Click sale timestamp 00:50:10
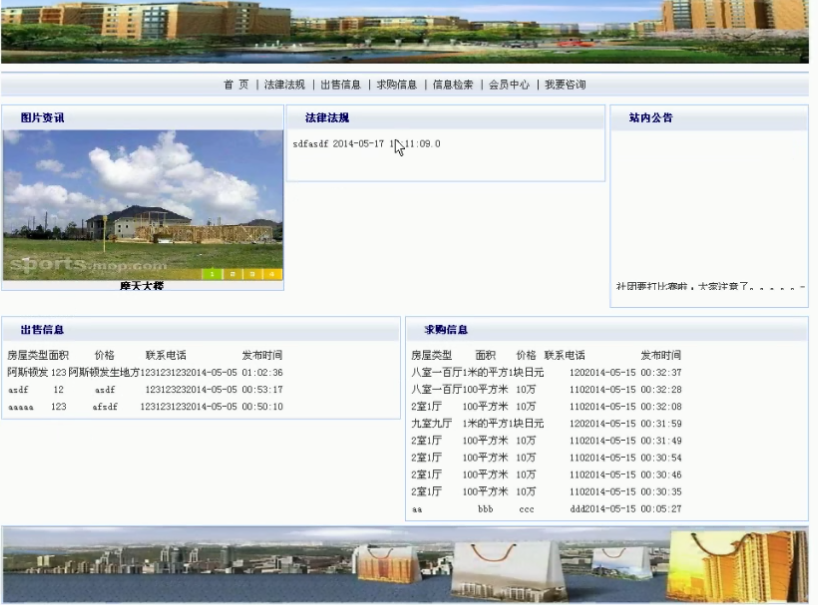Viewport: 818px width, 605px height. tap(262, 407)
